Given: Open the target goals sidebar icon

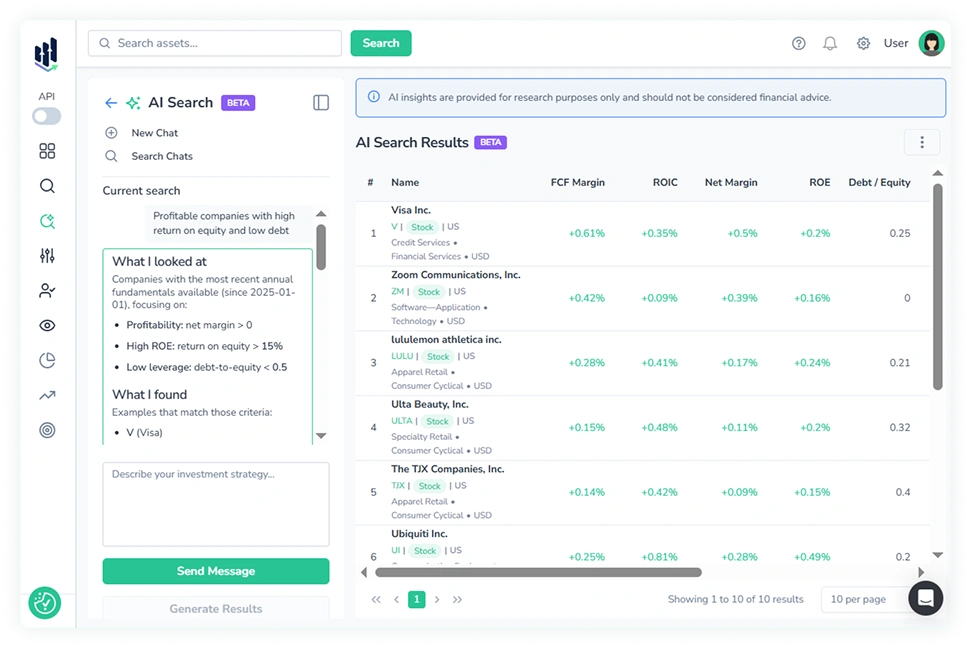Looking at the screenshot, I should click(x=47, y=430).
